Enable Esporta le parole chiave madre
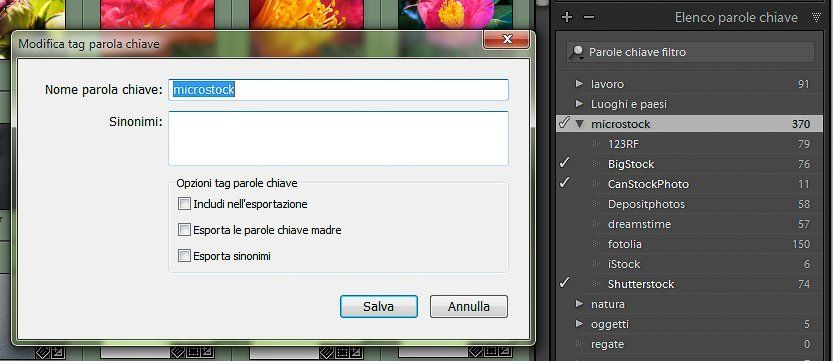The width and height of the screenshot is (833, 361). [184, 230]
